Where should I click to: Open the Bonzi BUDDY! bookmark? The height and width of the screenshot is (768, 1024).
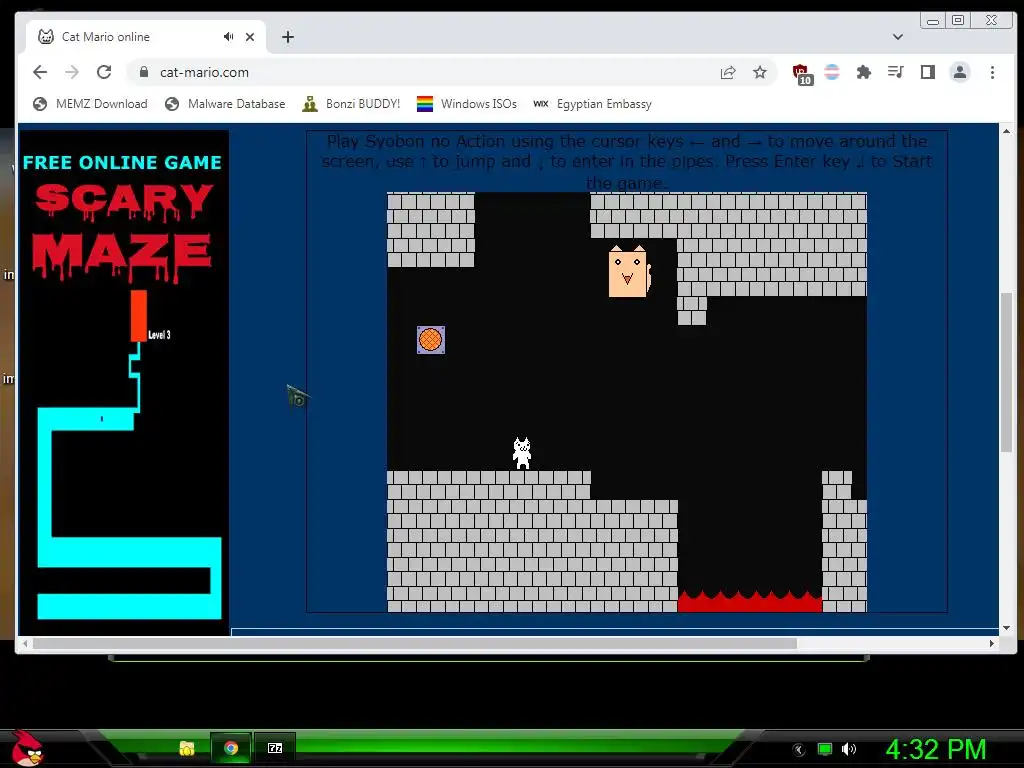(351, 104)
